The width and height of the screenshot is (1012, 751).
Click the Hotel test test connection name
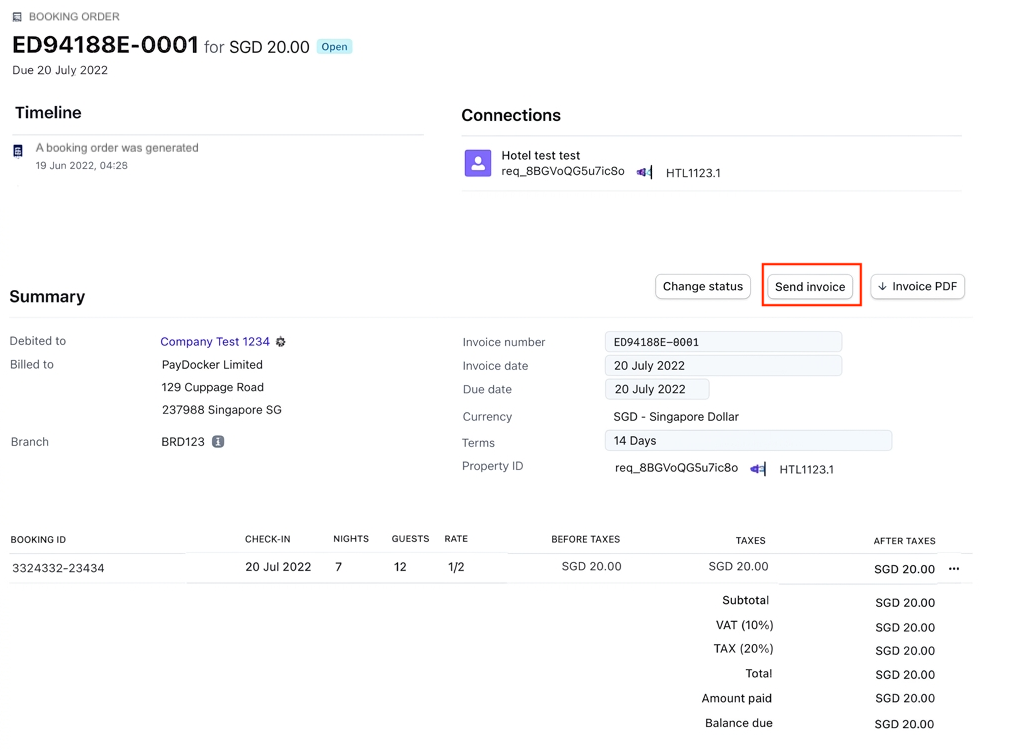[x=541, y=156]
